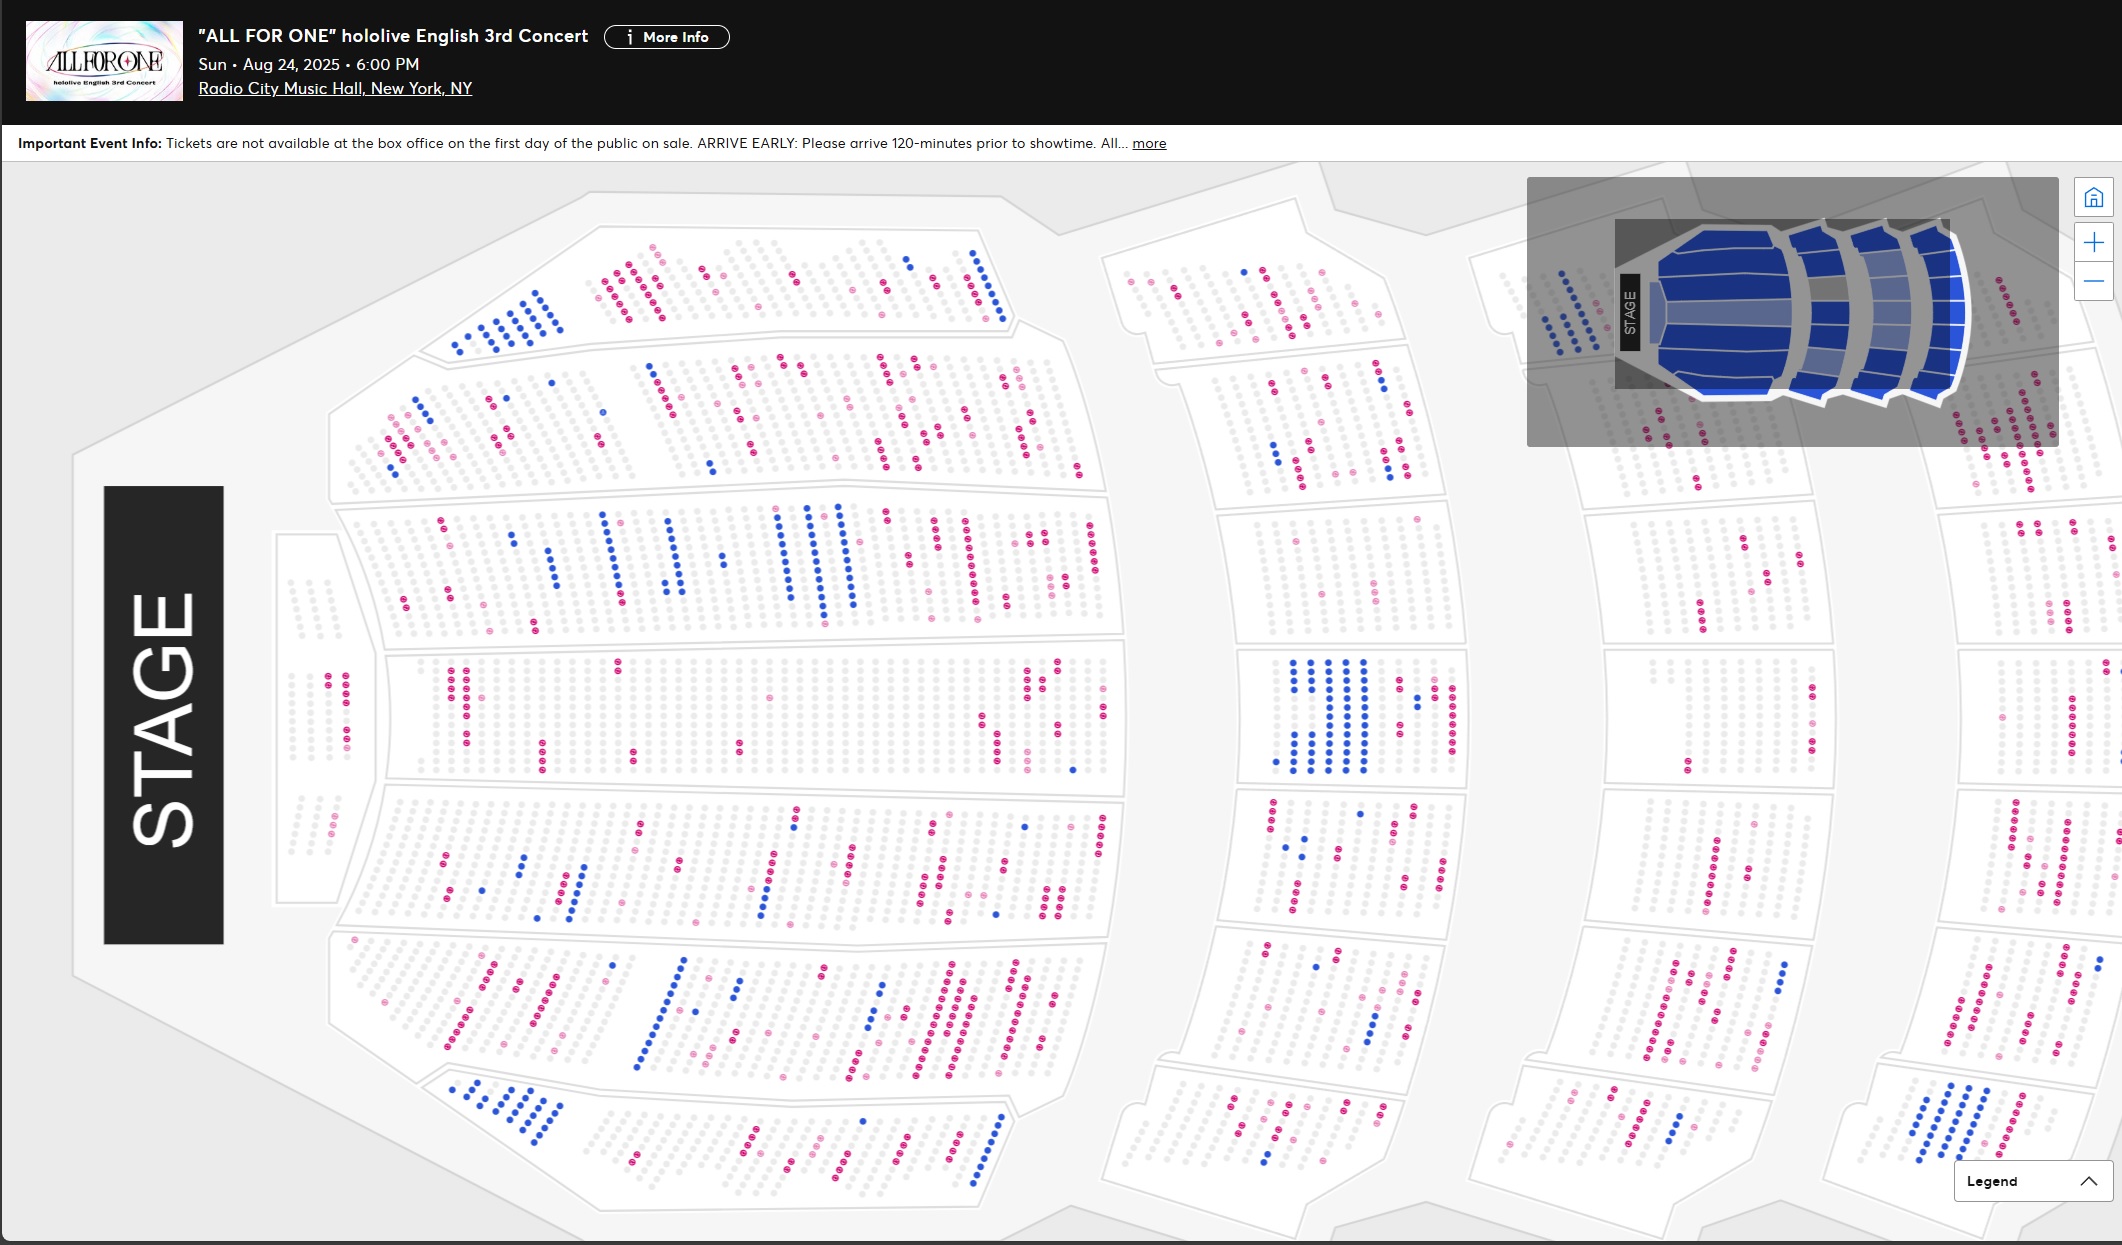Click the ALL FOR ONE event thumbnail

104,61
